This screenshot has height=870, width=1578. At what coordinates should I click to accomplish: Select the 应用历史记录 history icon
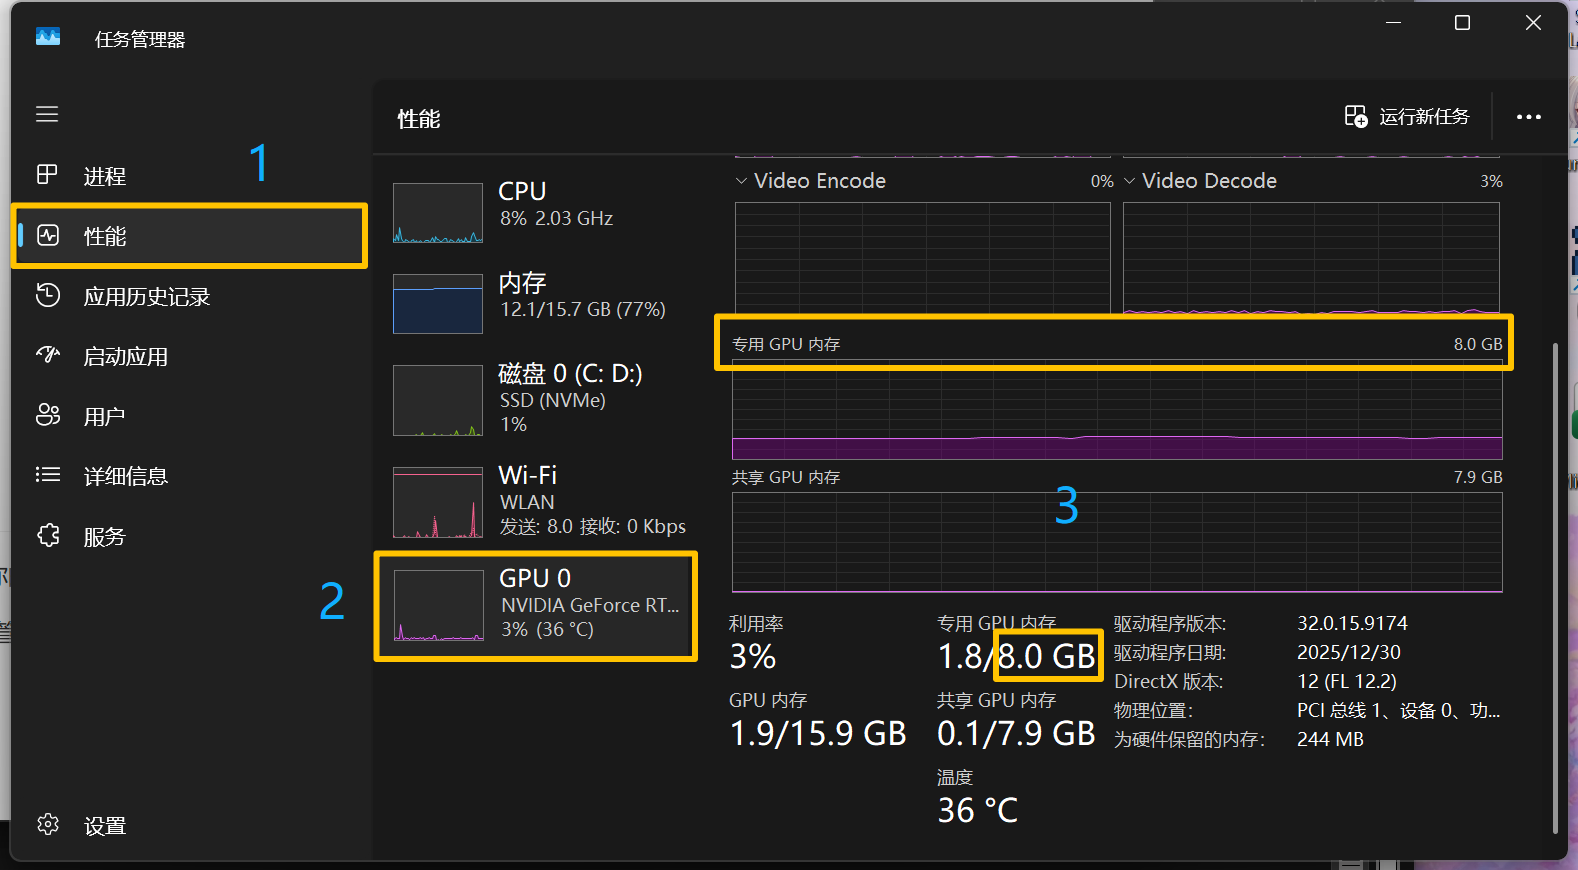click(x=47, y=296)
